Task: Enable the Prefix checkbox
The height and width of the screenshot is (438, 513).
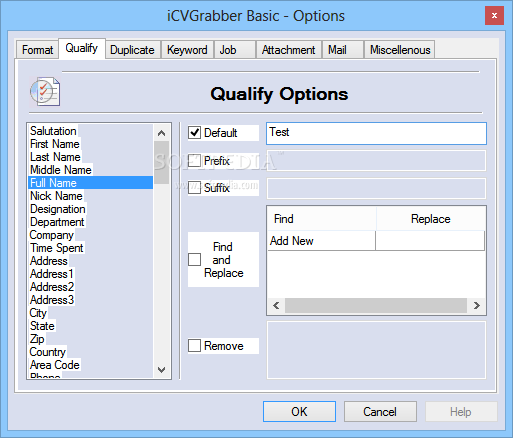Action: point(194,161)
